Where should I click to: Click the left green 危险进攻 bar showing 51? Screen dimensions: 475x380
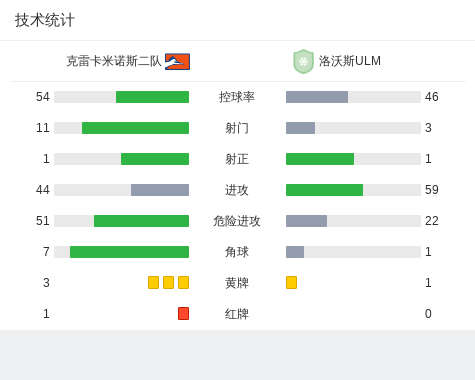[x=141, y=221]
